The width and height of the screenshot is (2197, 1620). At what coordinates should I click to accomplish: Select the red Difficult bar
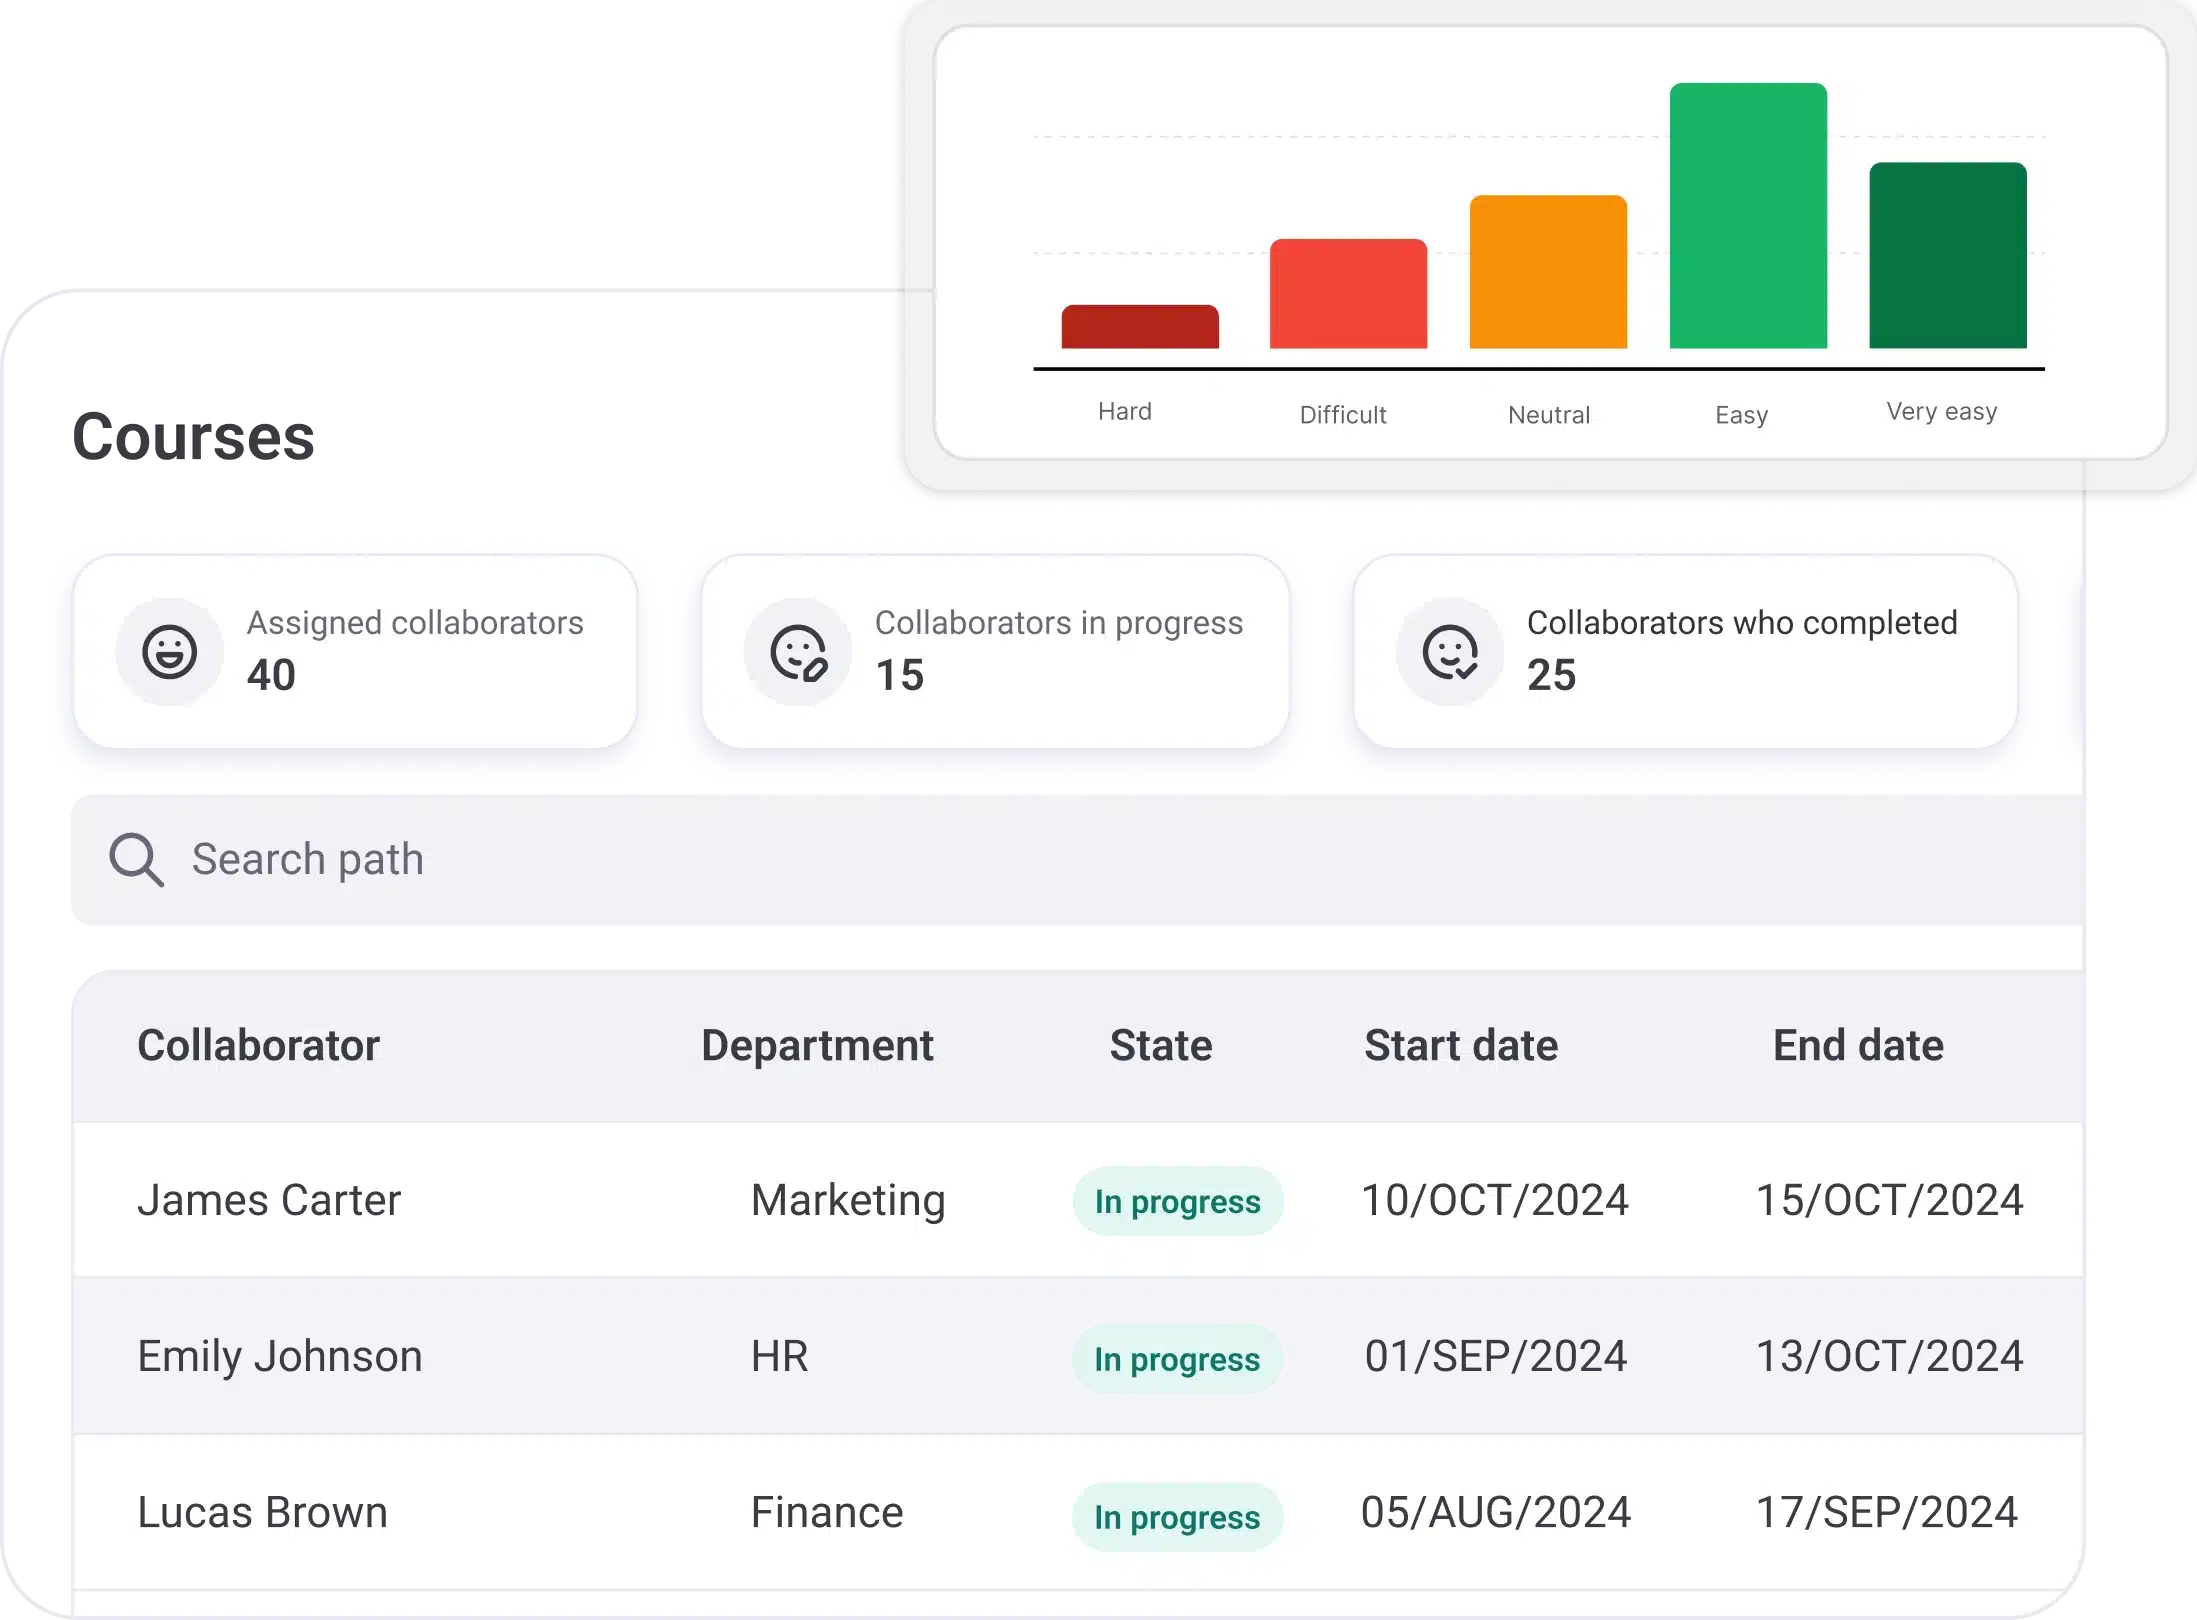click(x=1348, y=294)
